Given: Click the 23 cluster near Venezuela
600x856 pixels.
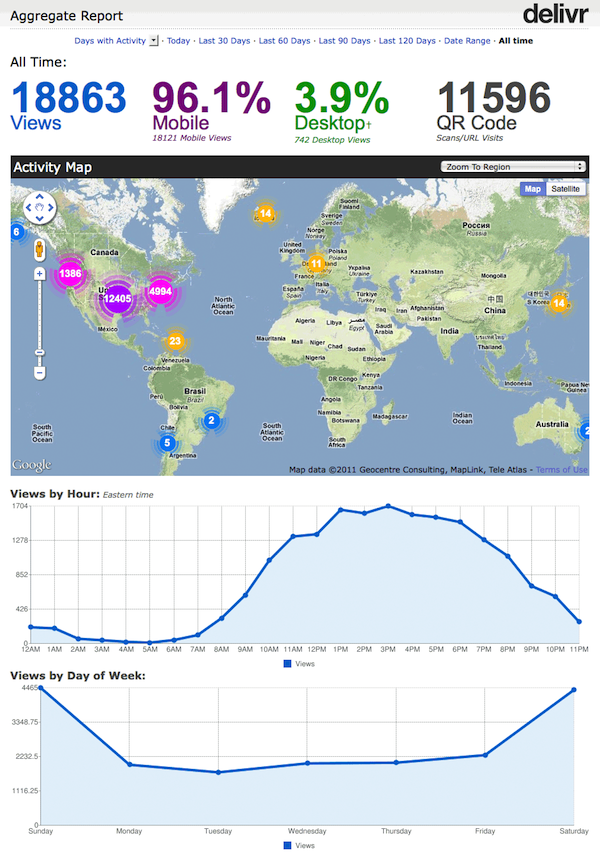Looking at the screenshot, I should coord(175,341).
